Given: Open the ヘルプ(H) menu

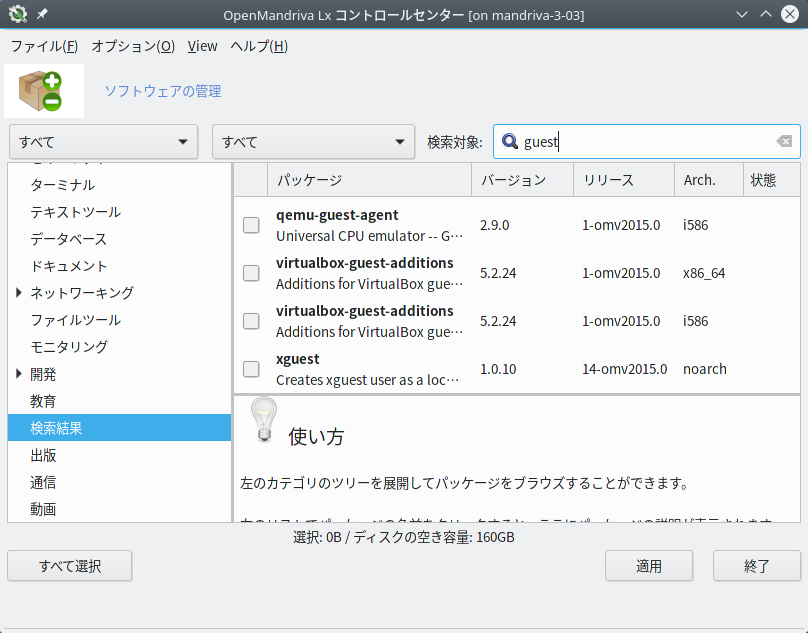Looking at the screenshot, I should click(259, 46).
